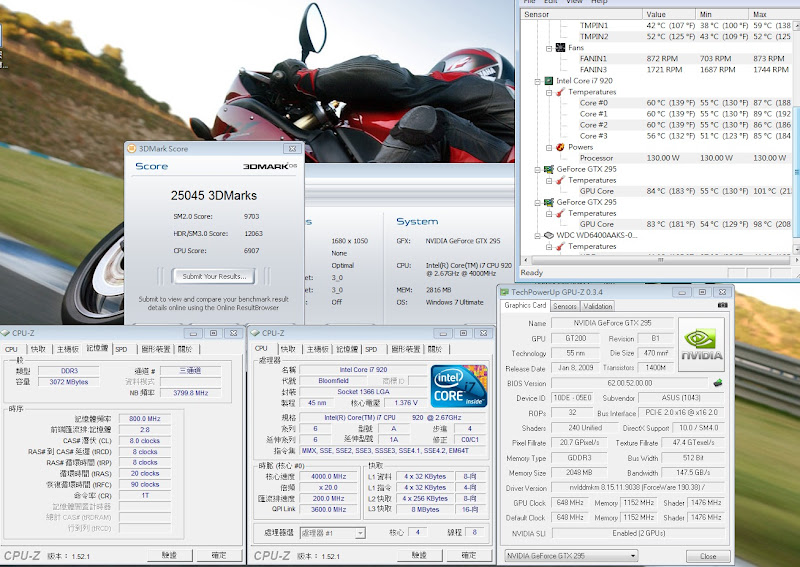Open the SPD tab in right CPU-Z window

371,349
